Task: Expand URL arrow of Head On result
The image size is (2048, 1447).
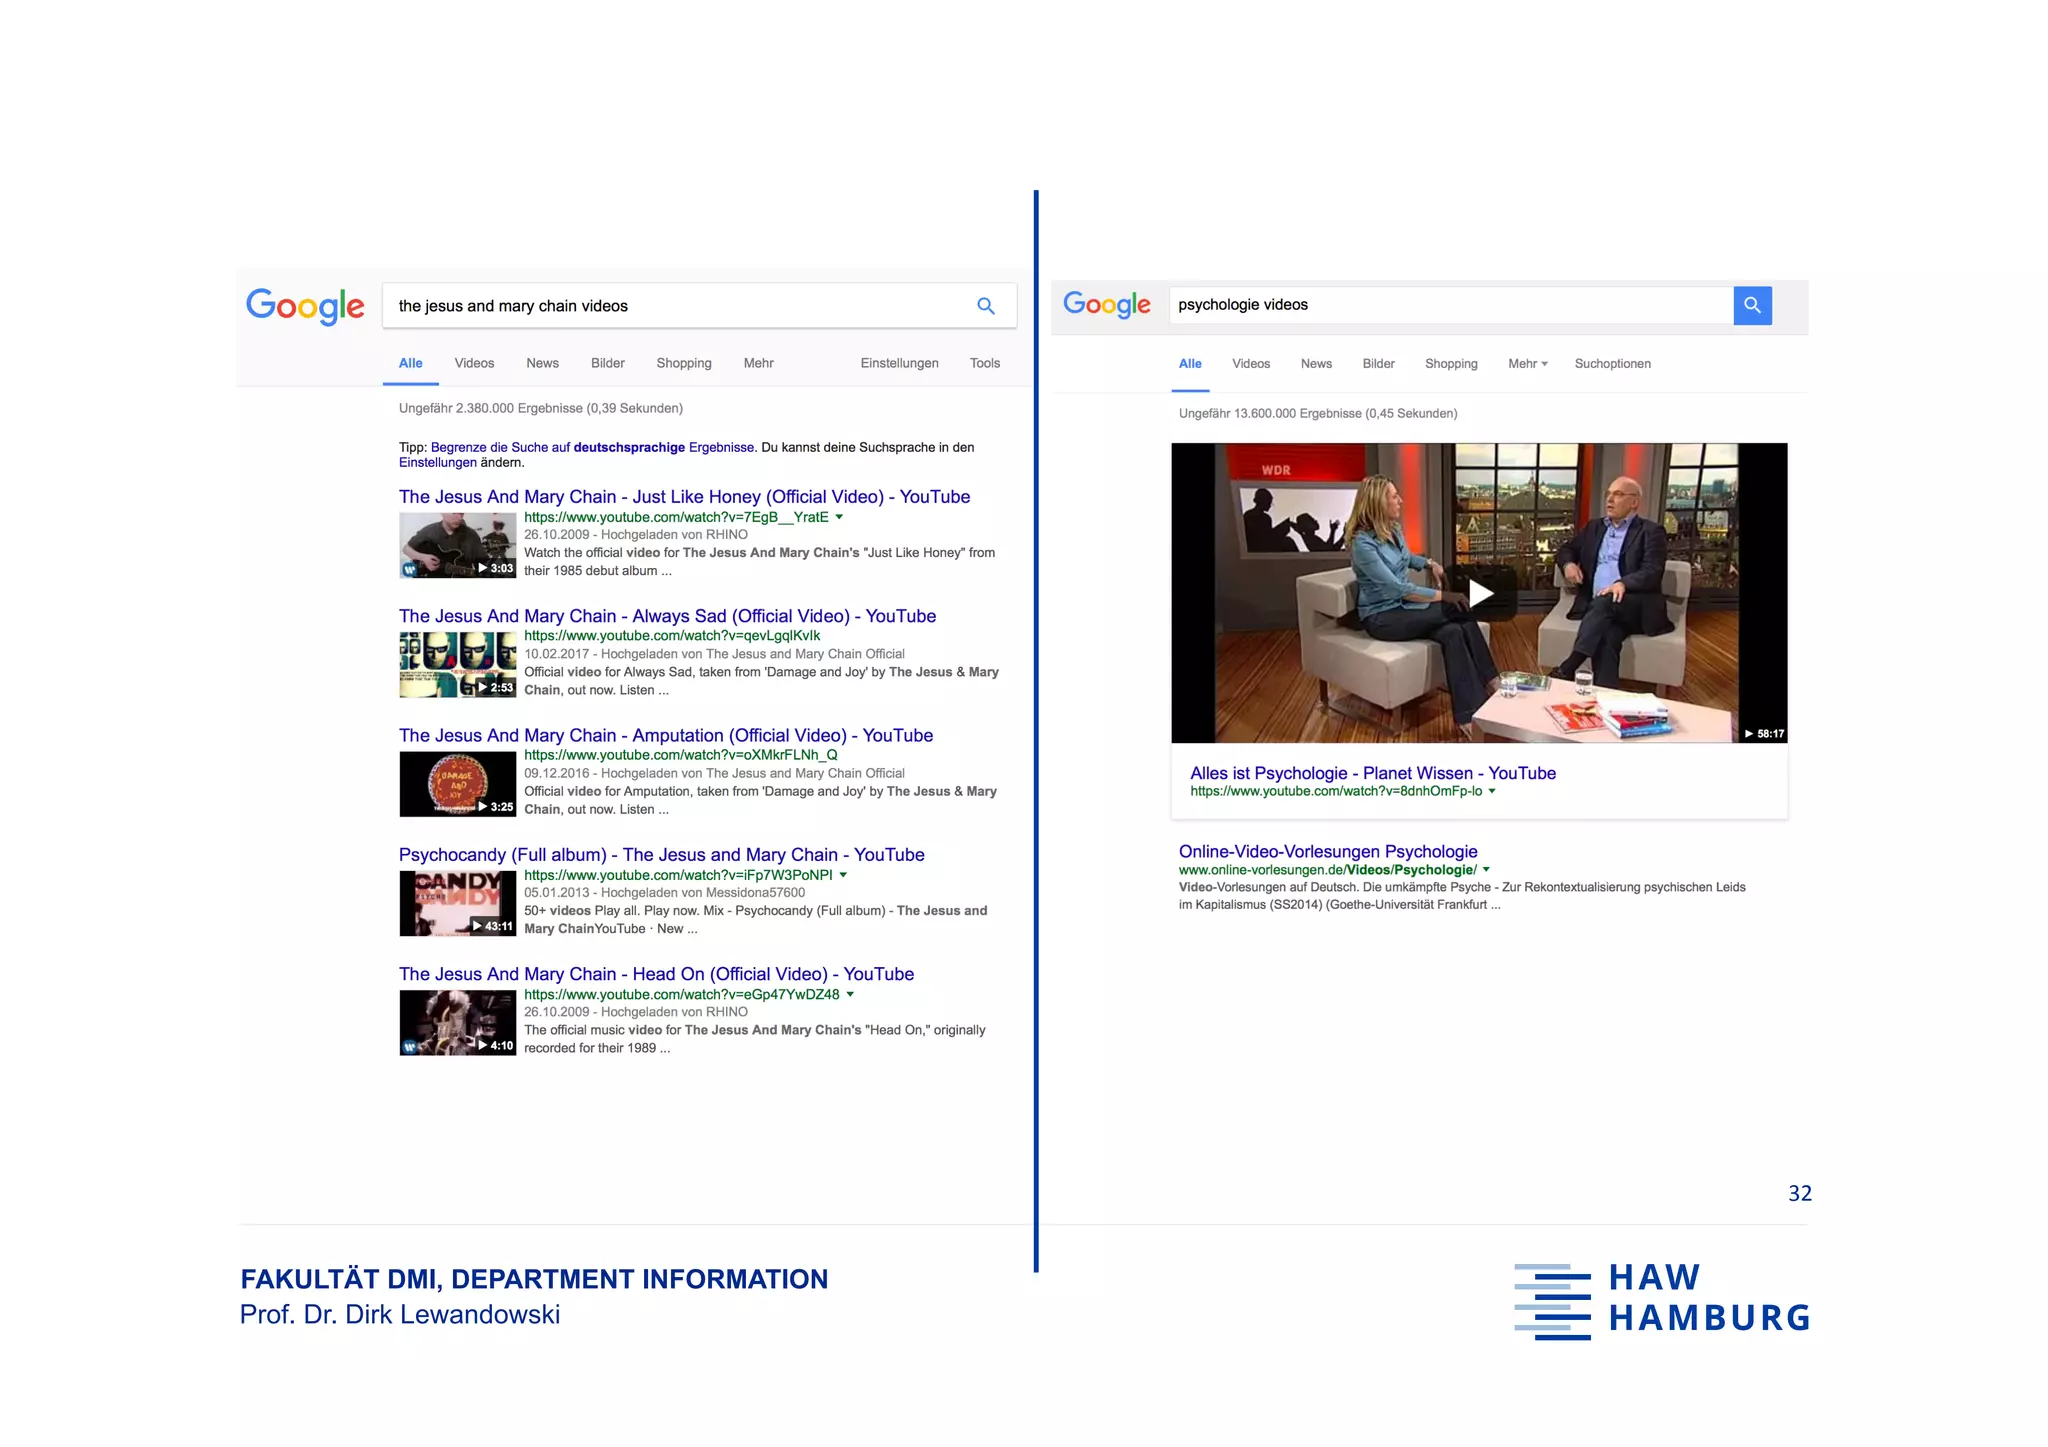Action: tap(850, 994)
